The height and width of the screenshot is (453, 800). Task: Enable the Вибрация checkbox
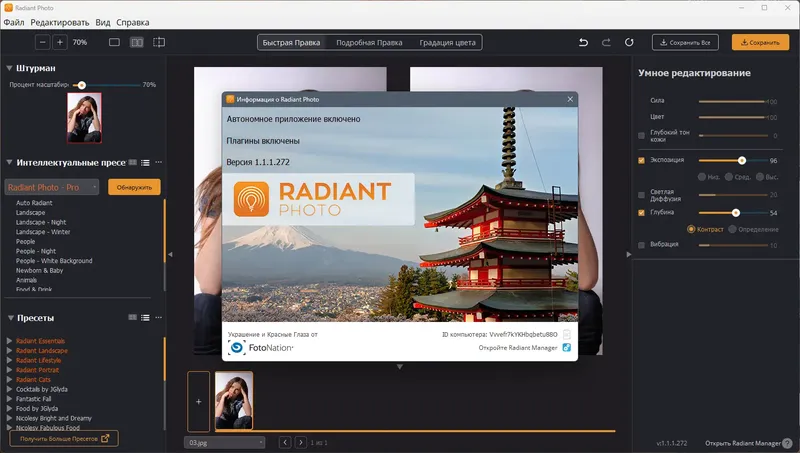tap(641, 245)
